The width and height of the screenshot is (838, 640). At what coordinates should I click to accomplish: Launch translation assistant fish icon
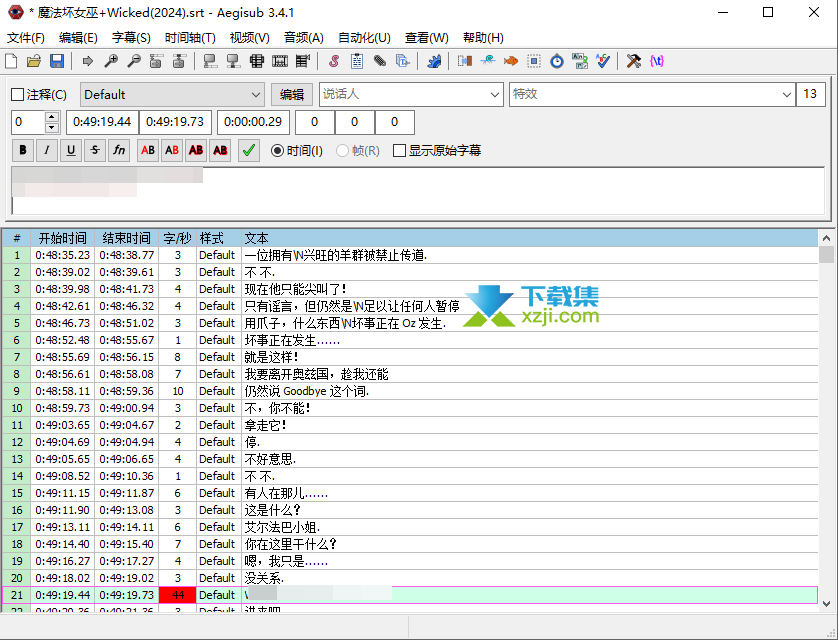[510, 61]
